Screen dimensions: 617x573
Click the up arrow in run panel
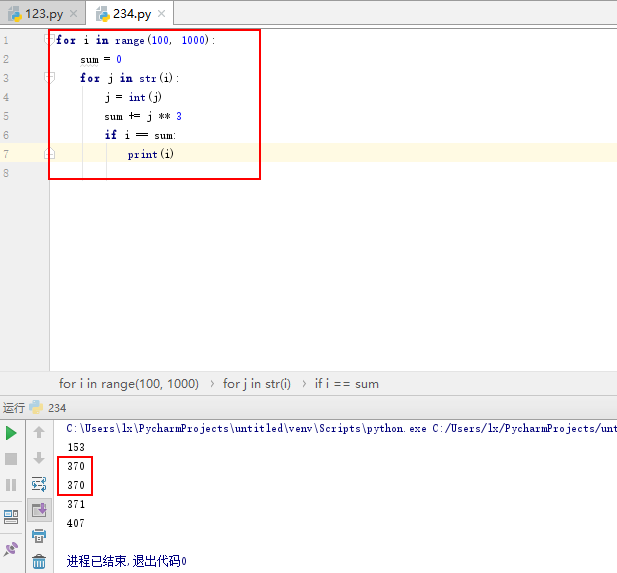(39, 433)
